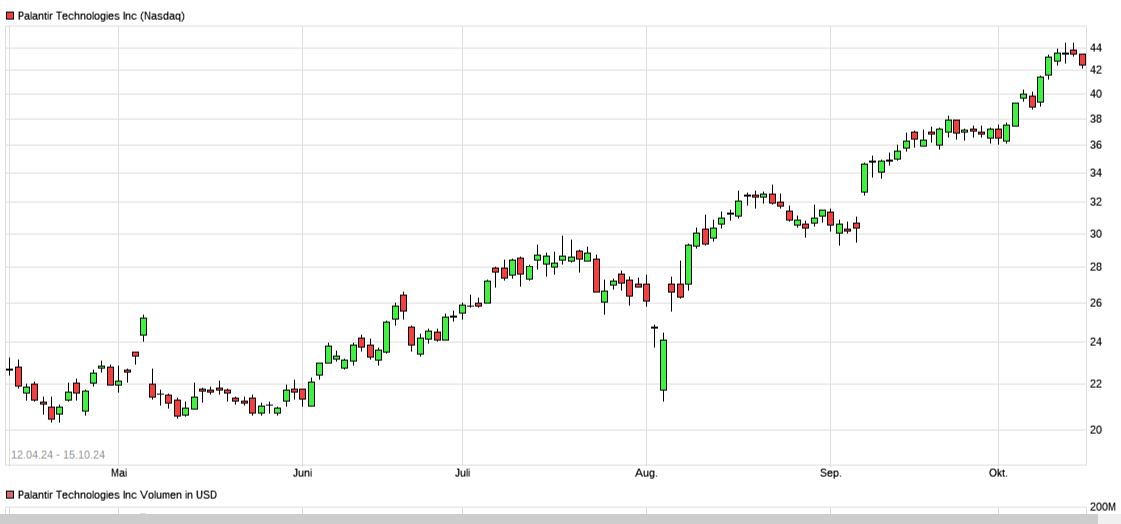Click the 'Juni' month label on the time axis
This screenshot has height=524, width=1121.
(x=302, y=473)
